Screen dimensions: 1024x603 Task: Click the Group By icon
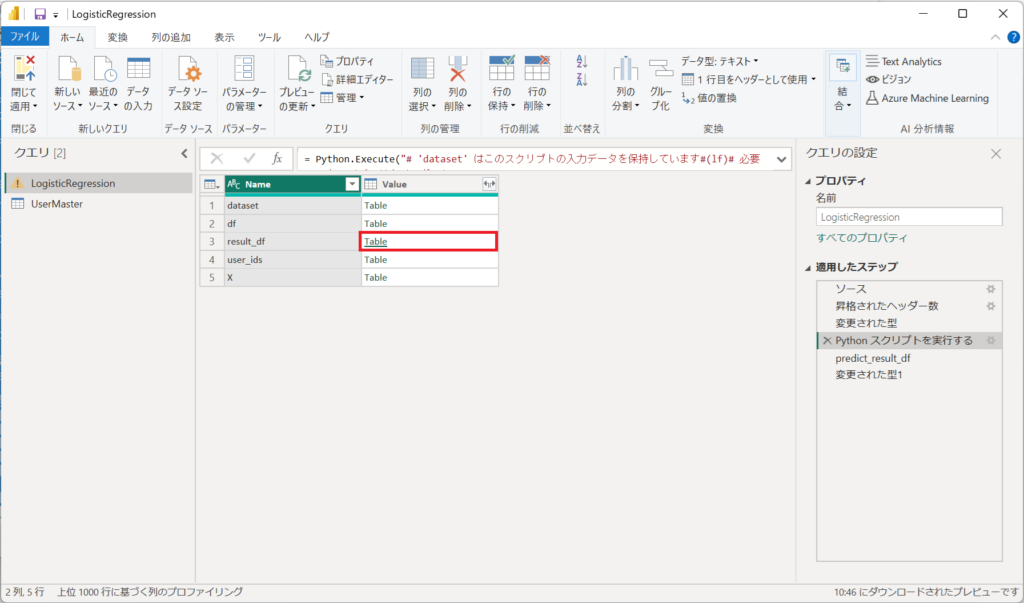pos(660,69)
